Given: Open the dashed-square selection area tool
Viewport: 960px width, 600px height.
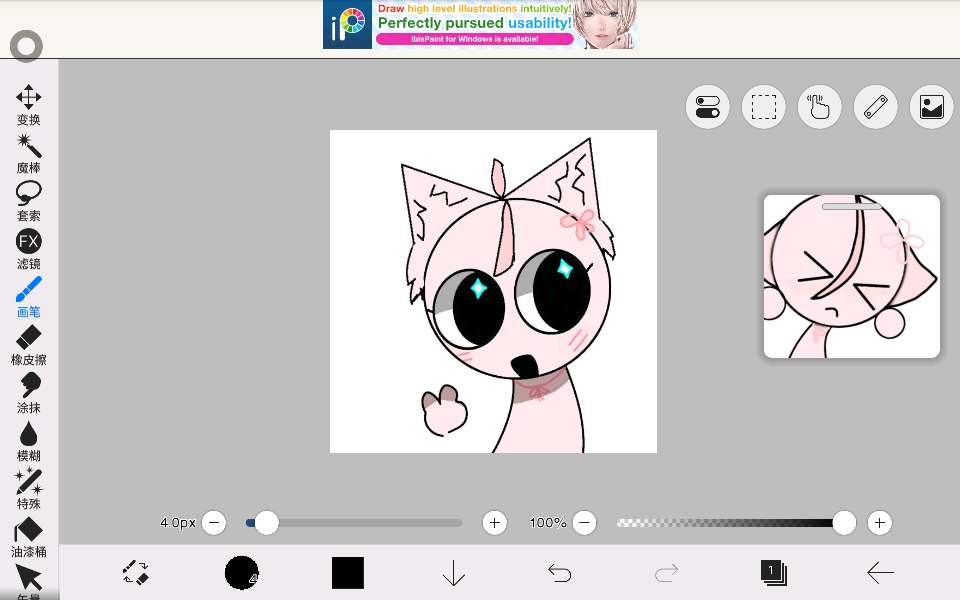Looking at the screenshot, I should [763, 107].
